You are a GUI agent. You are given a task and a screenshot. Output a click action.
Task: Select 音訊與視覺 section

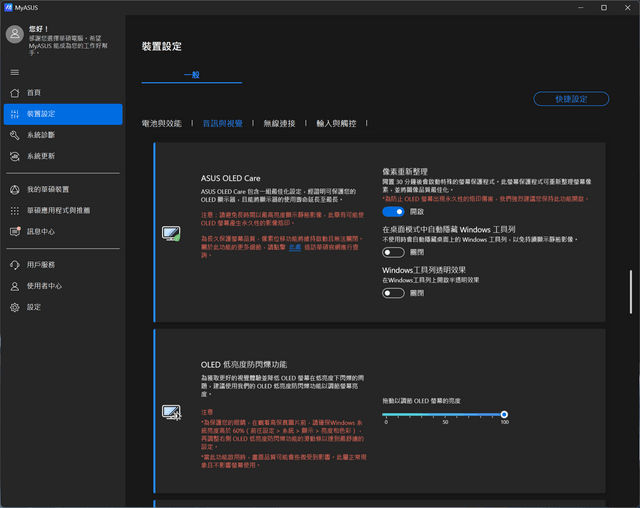coord(222,123)
